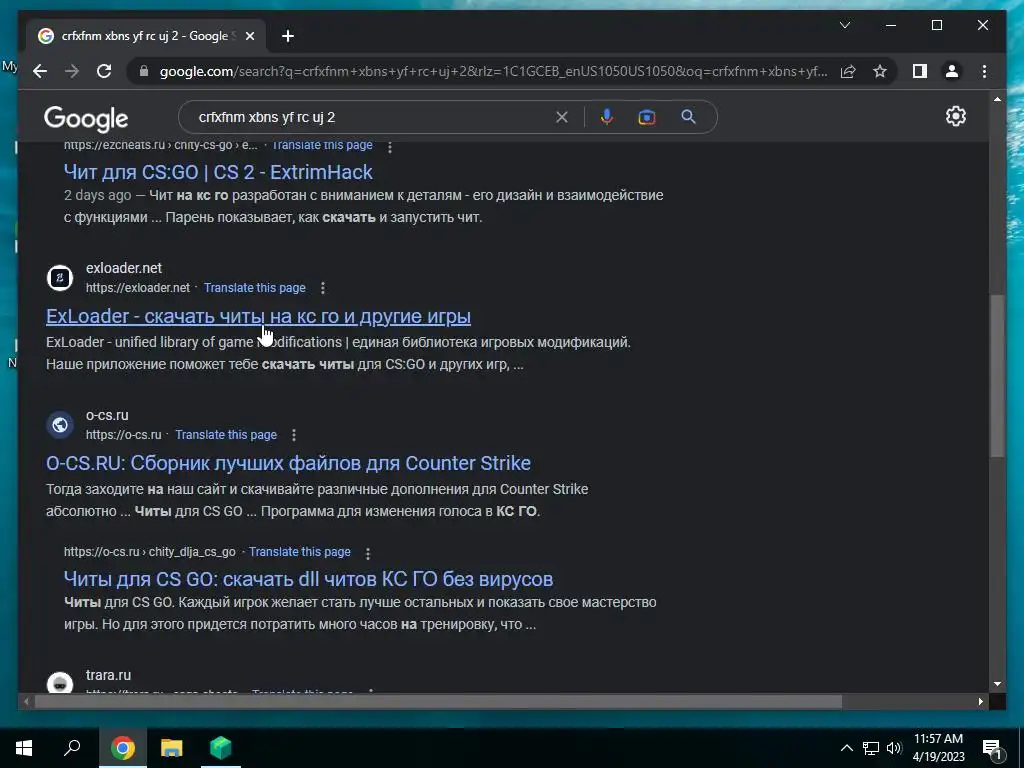The height and width of the screenshot is (768, 1024).
Task: Open more options for chity_dlja_cs_go result
Action: (x=368, y=553)
